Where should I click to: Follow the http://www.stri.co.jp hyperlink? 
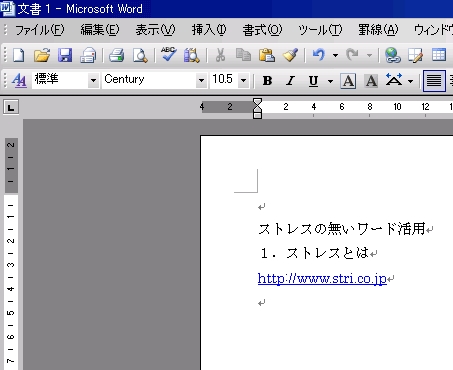pos(322,278)
